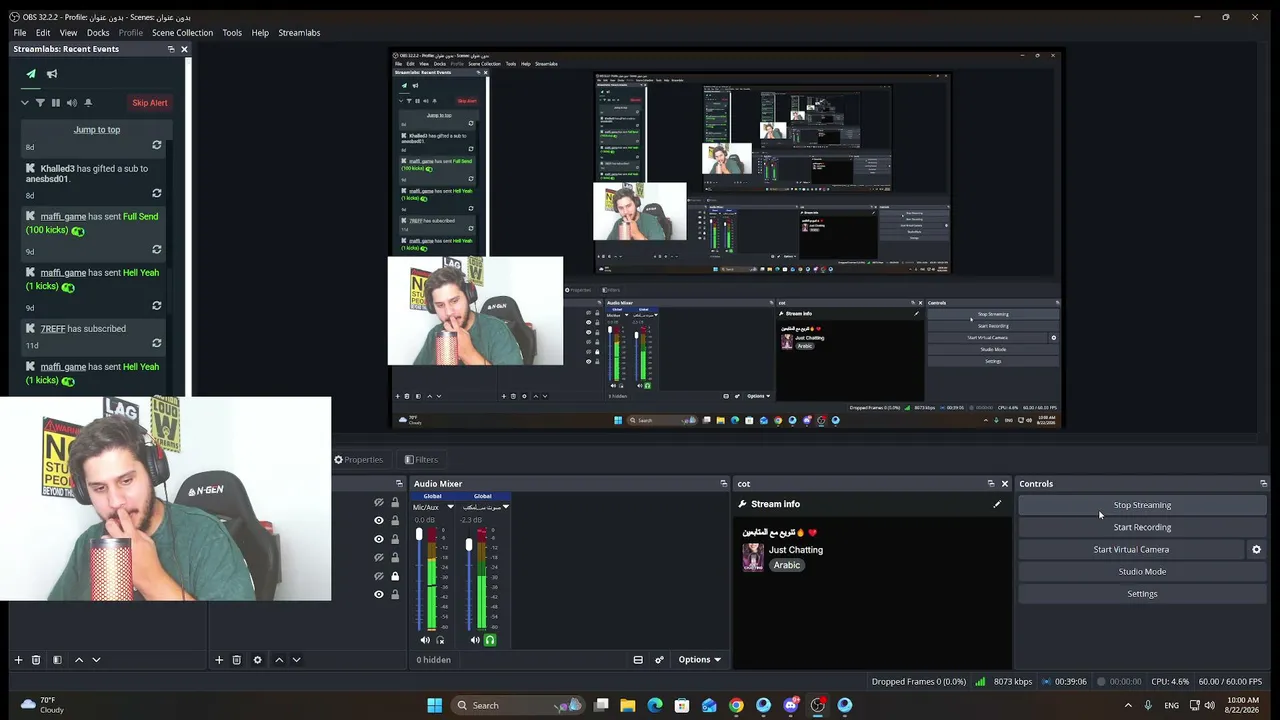Viewport: 1280px width, 720px height.
Task: Expand the Mic/Aux source dropdown arrow
Action: click(450, 507)
